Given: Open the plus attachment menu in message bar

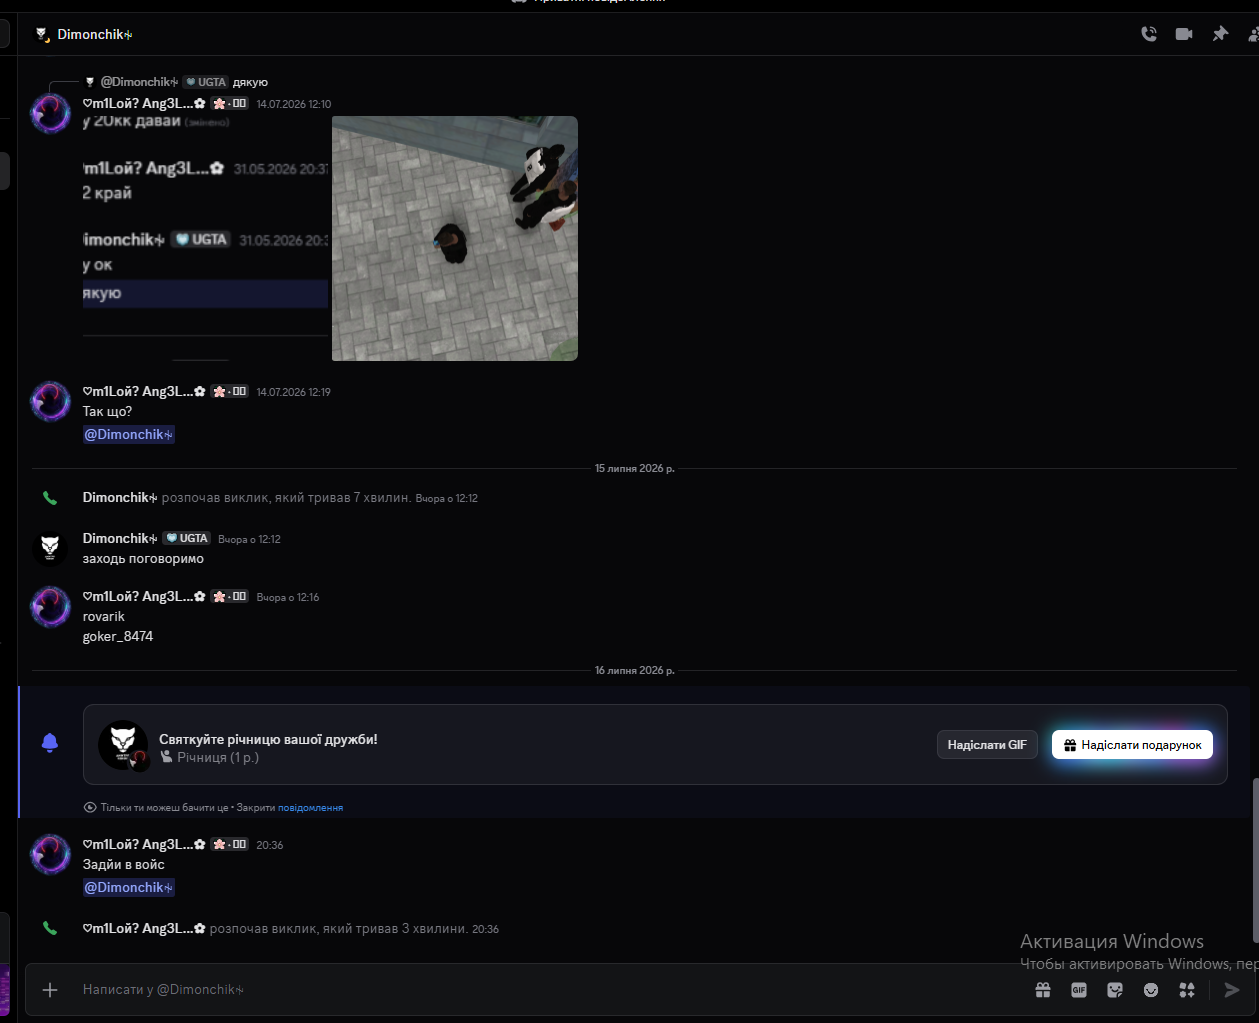Looking at the screenshot, I should pos(50,990).
